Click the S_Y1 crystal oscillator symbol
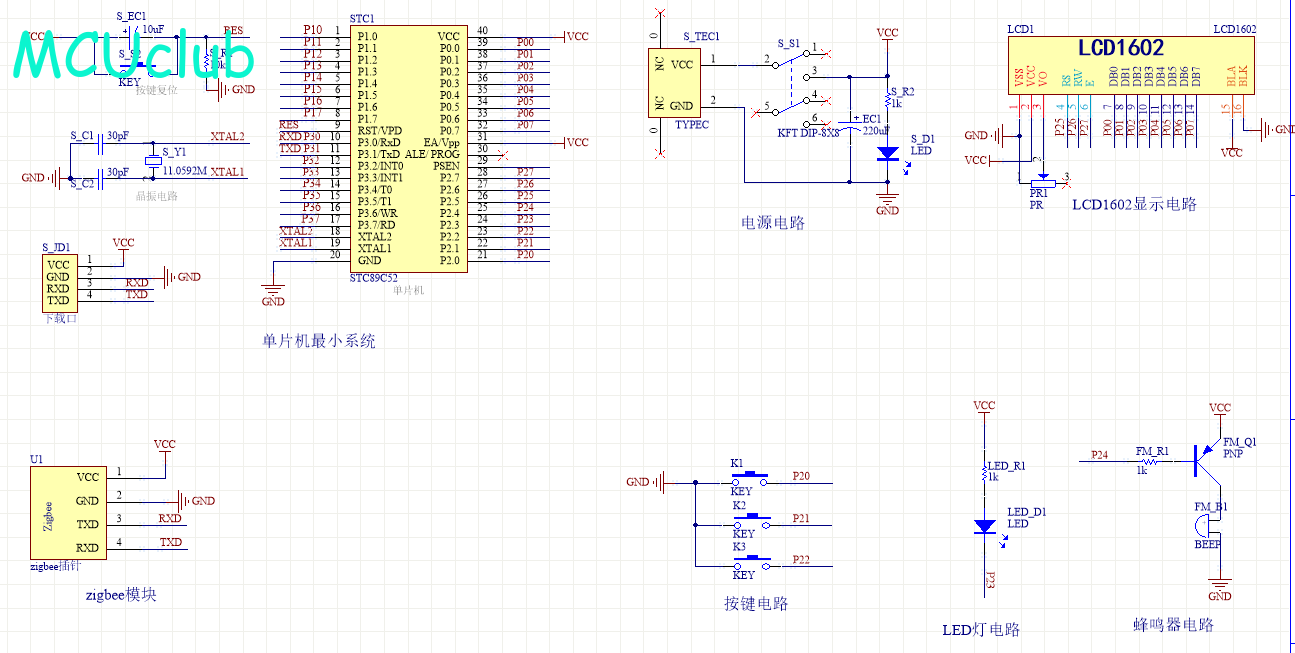This screenshot has width=1295, height=653. coord(153,162)
